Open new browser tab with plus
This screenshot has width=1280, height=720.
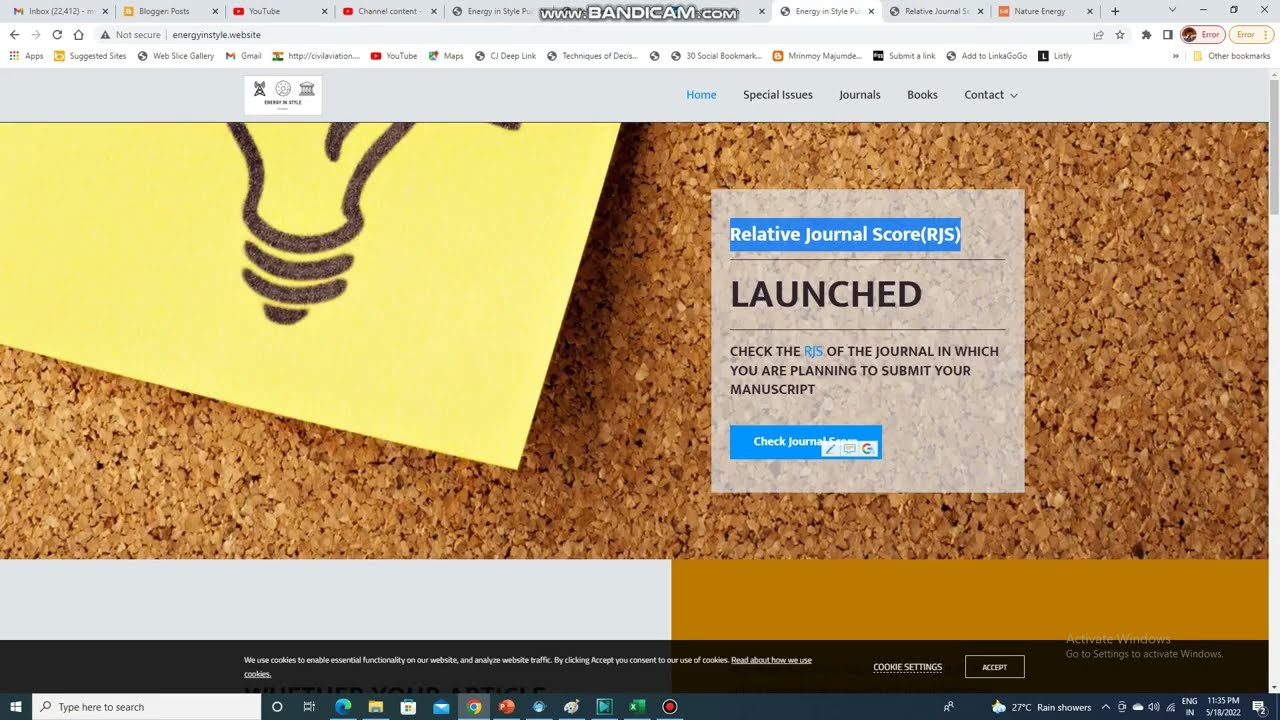tap(1115, 11)
